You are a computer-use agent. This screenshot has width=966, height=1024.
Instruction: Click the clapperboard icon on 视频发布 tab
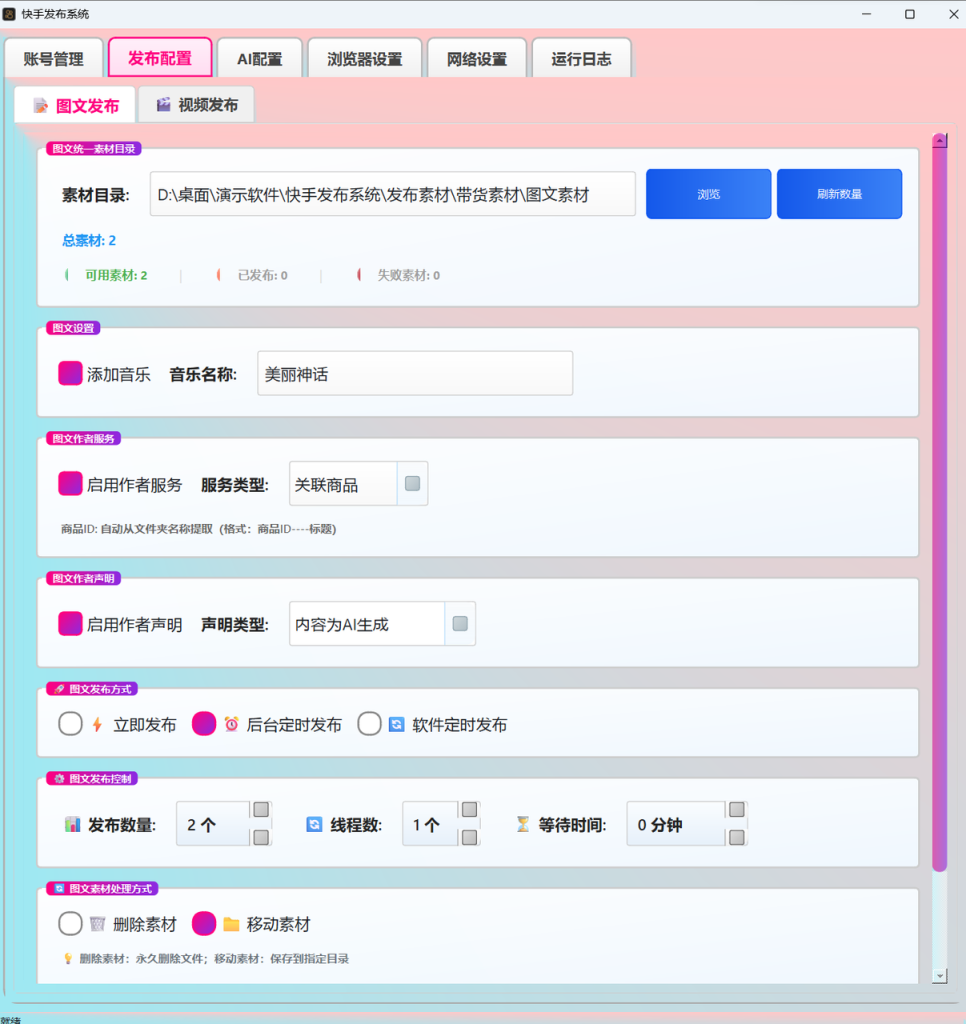[x=163, y=104]
